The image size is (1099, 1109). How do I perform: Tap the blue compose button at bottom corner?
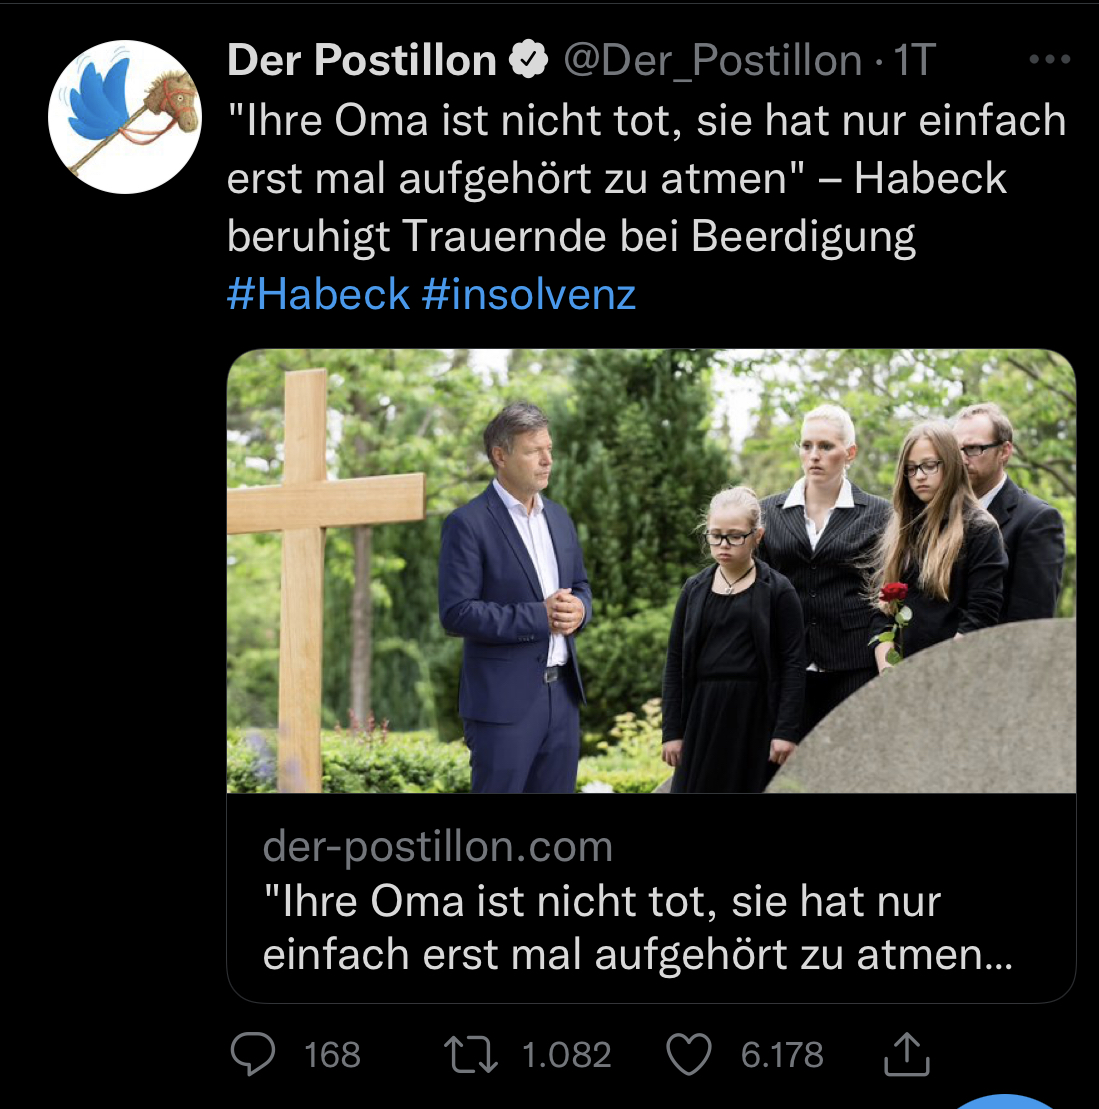tap(1005, 1100)
